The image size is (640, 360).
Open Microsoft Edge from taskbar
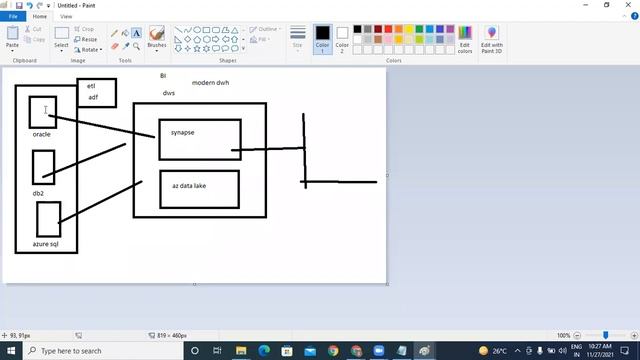[264, 351]
